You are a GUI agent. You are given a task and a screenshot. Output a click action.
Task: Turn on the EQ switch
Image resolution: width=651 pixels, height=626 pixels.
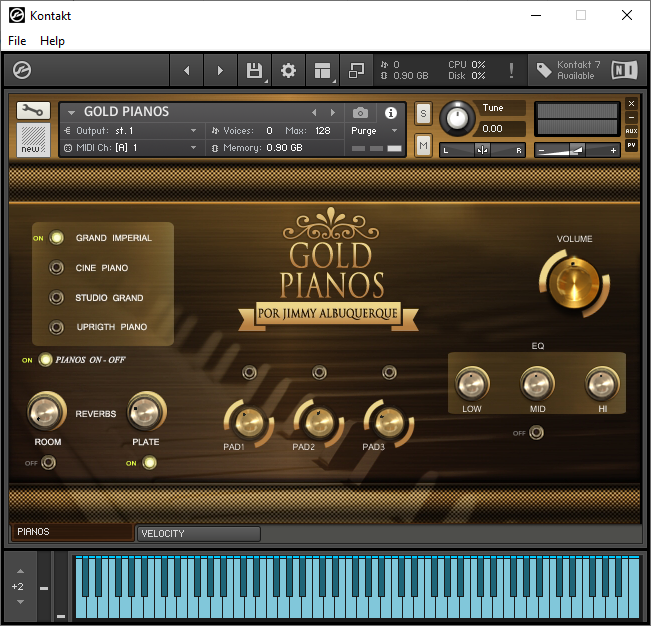tap(536, 433)
